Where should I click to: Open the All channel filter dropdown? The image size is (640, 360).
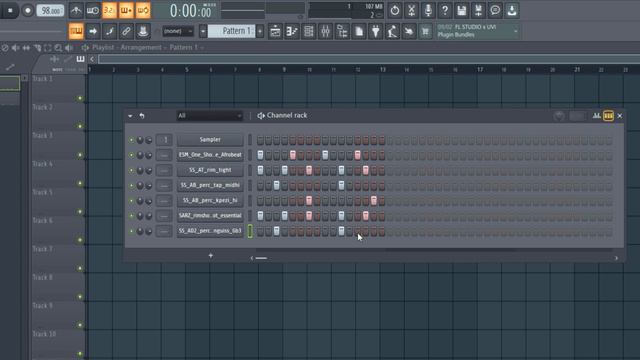(x=210, y=116)
